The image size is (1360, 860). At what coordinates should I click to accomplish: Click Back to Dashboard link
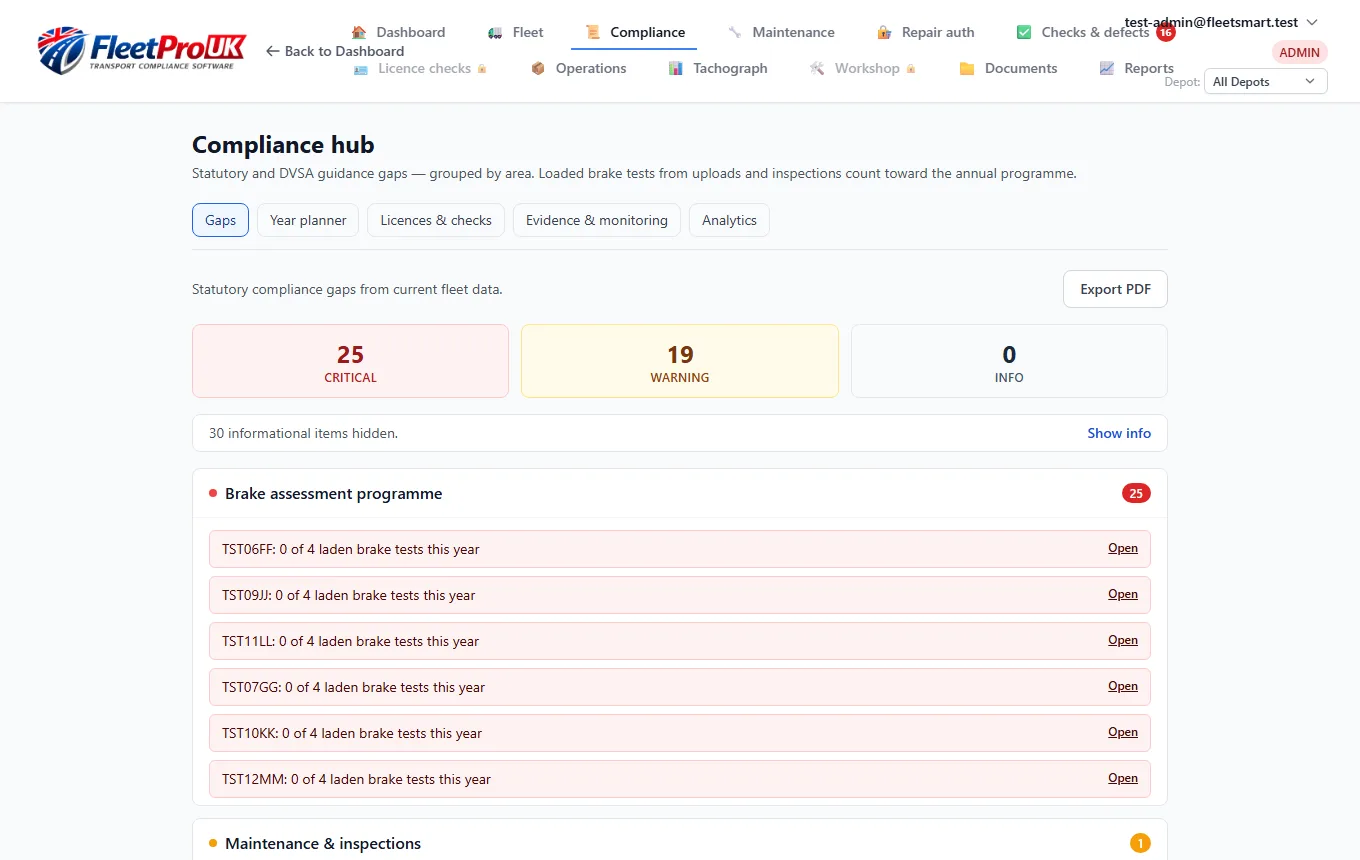tap(335, 51)
